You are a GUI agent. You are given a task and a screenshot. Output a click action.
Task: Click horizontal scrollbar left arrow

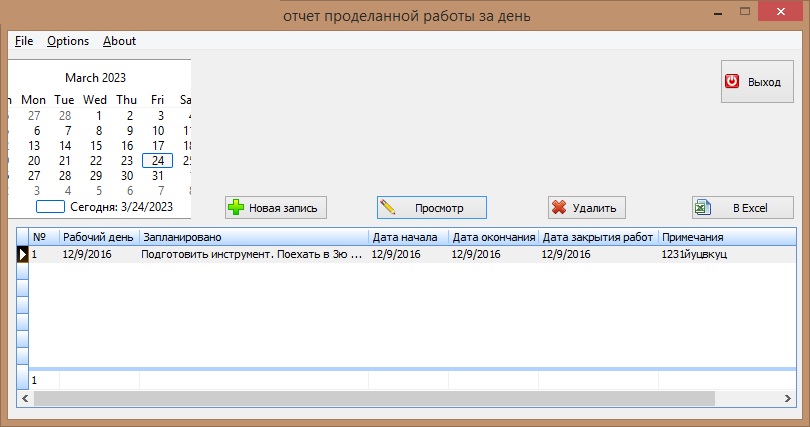(25, 398)
